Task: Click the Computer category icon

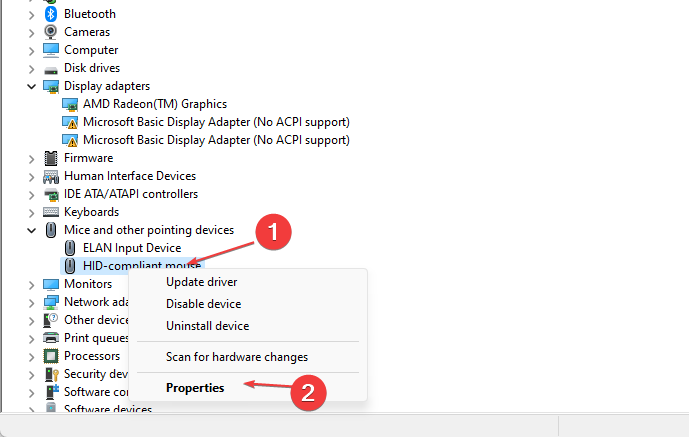Action: pos(51,50)
